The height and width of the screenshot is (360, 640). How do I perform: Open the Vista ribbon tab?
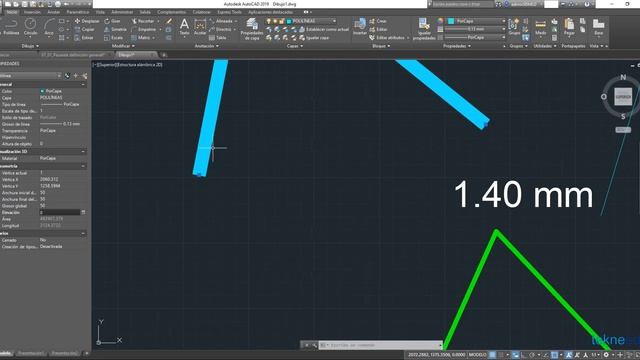point(100,12)
